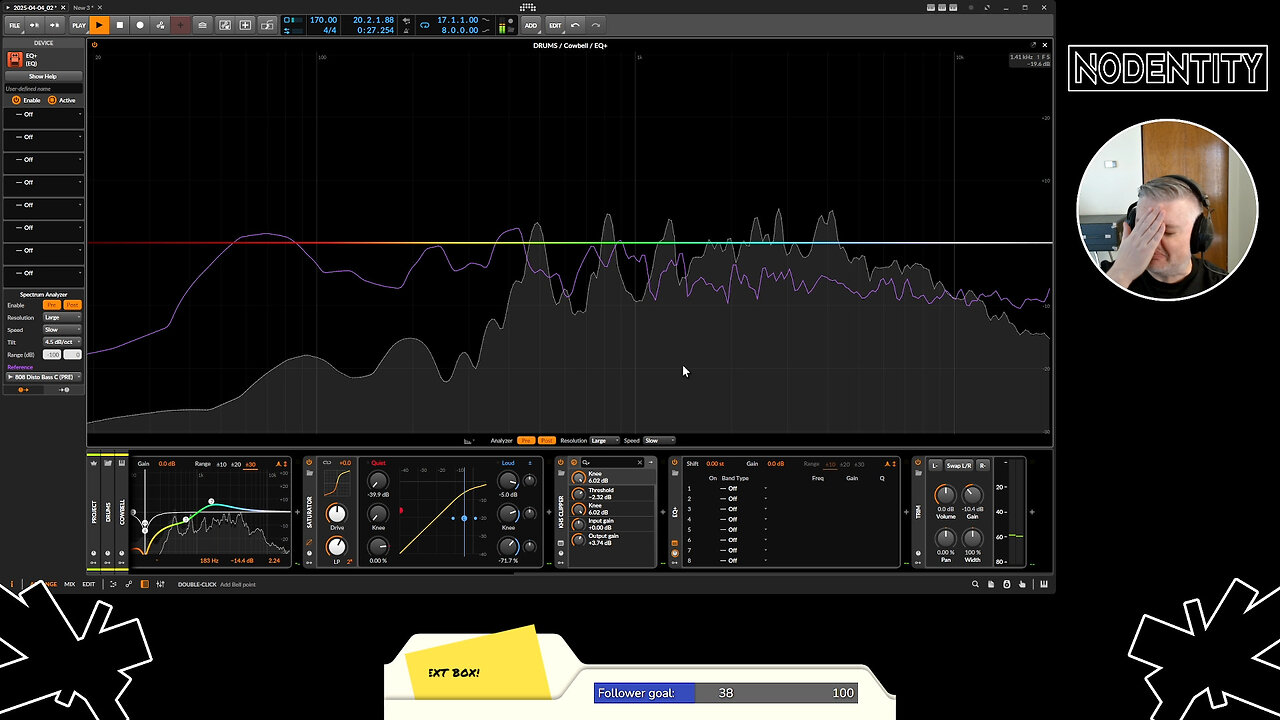The width and height of the screenshot is (1280, 720).
Task: Adjust the KHS Clipper Threshold knob
Action: (578, 494)
